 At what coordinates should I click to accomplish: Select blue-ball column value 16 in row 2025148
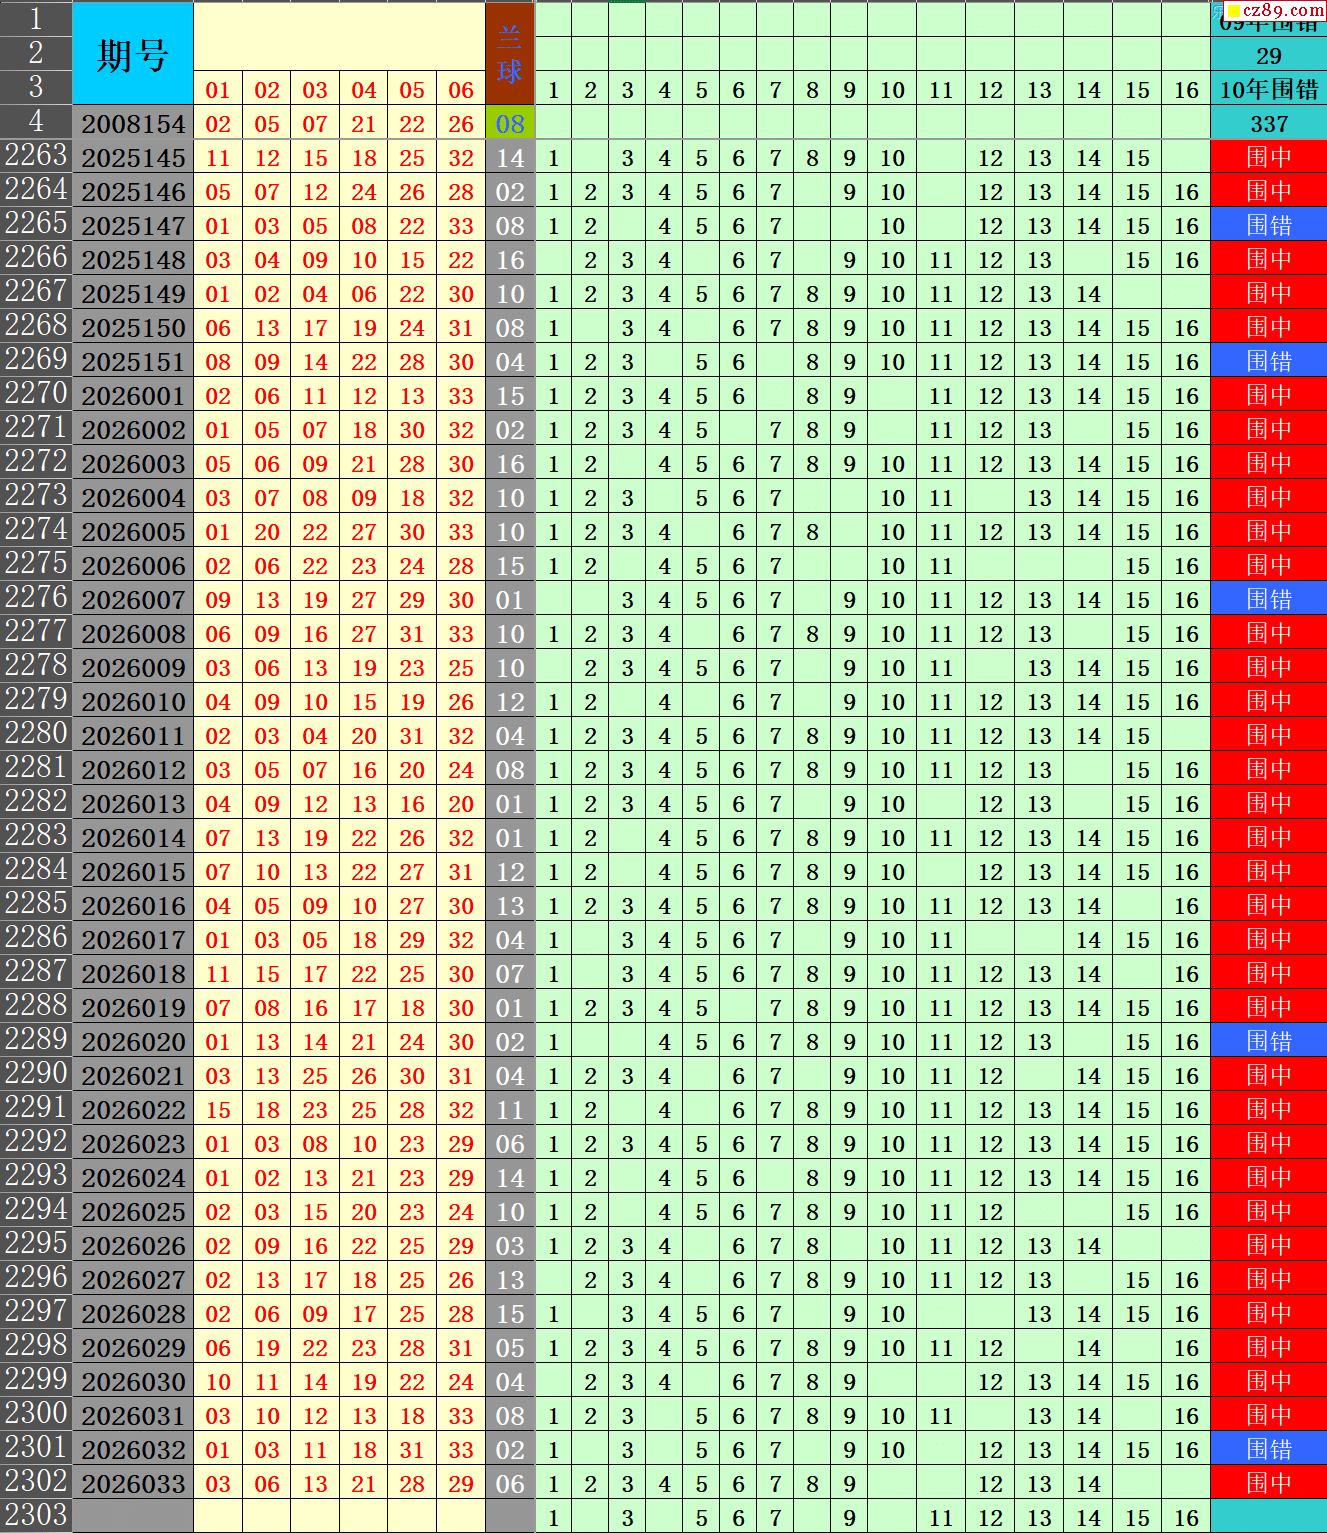click(510, 259)
